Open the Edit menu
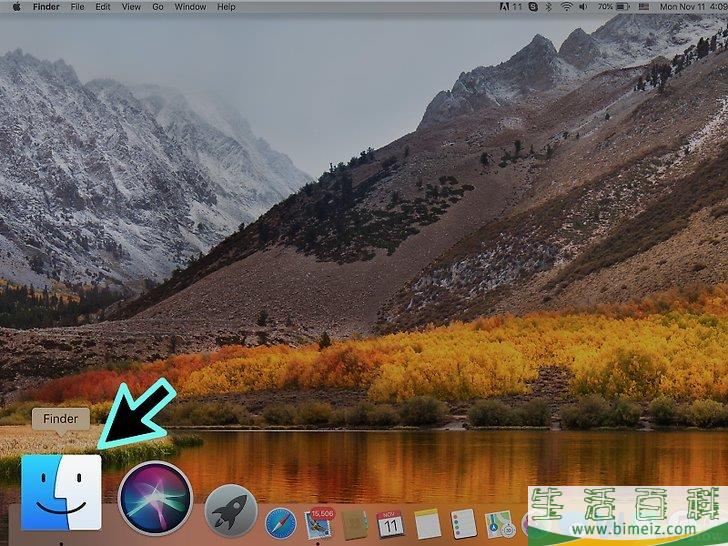The image size is (728, 546). (103, 6)
